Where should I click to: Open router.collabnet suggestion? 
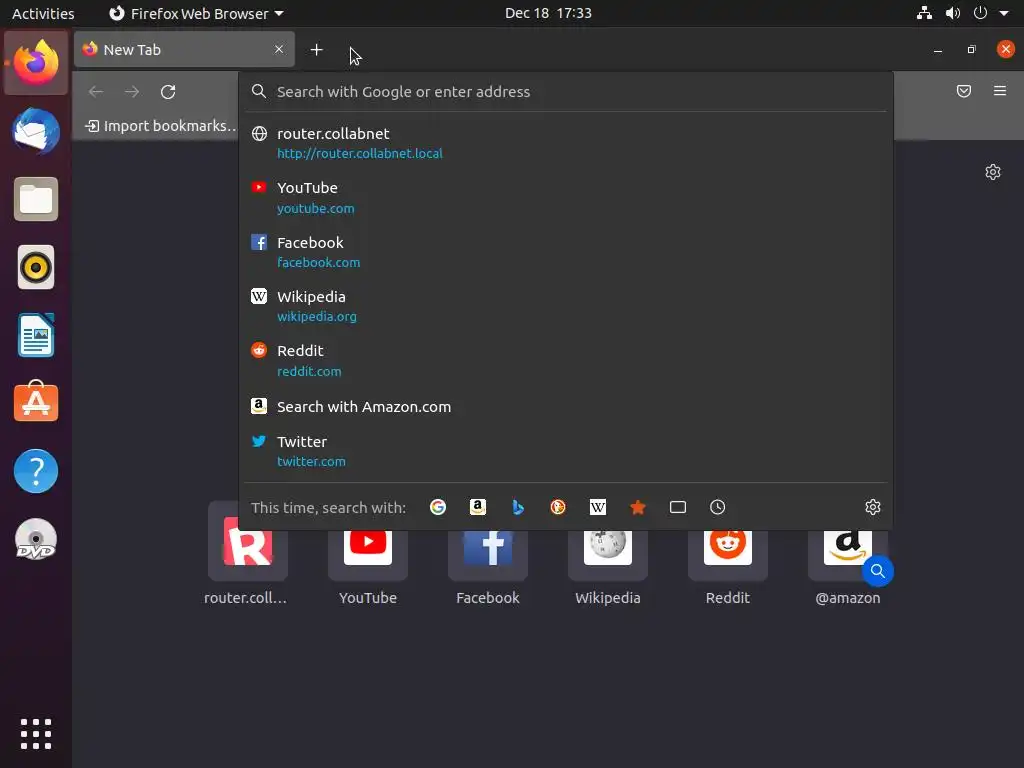click(x=566, y=143)
